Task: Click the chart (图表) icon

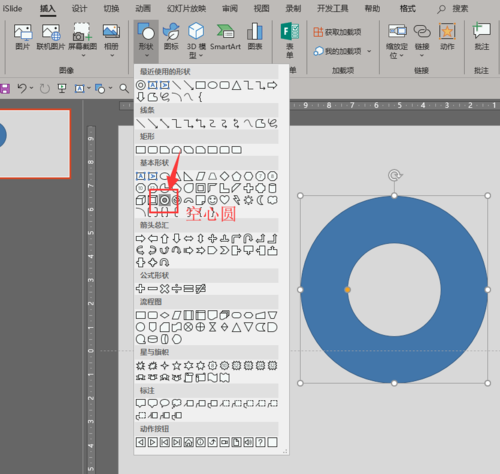Action: click(255, 36)
